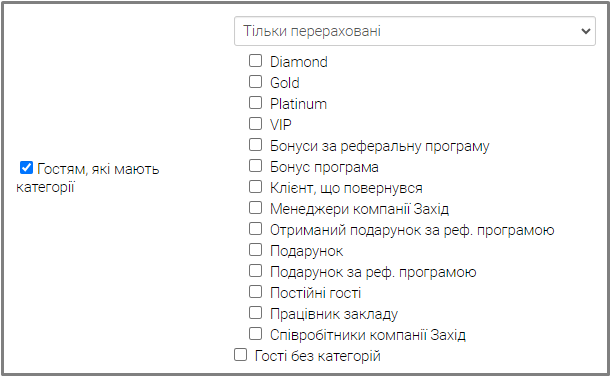Enable "Працівник закладу" checkbox
Viewport: 611px width, 377px height.
(255, 313)
